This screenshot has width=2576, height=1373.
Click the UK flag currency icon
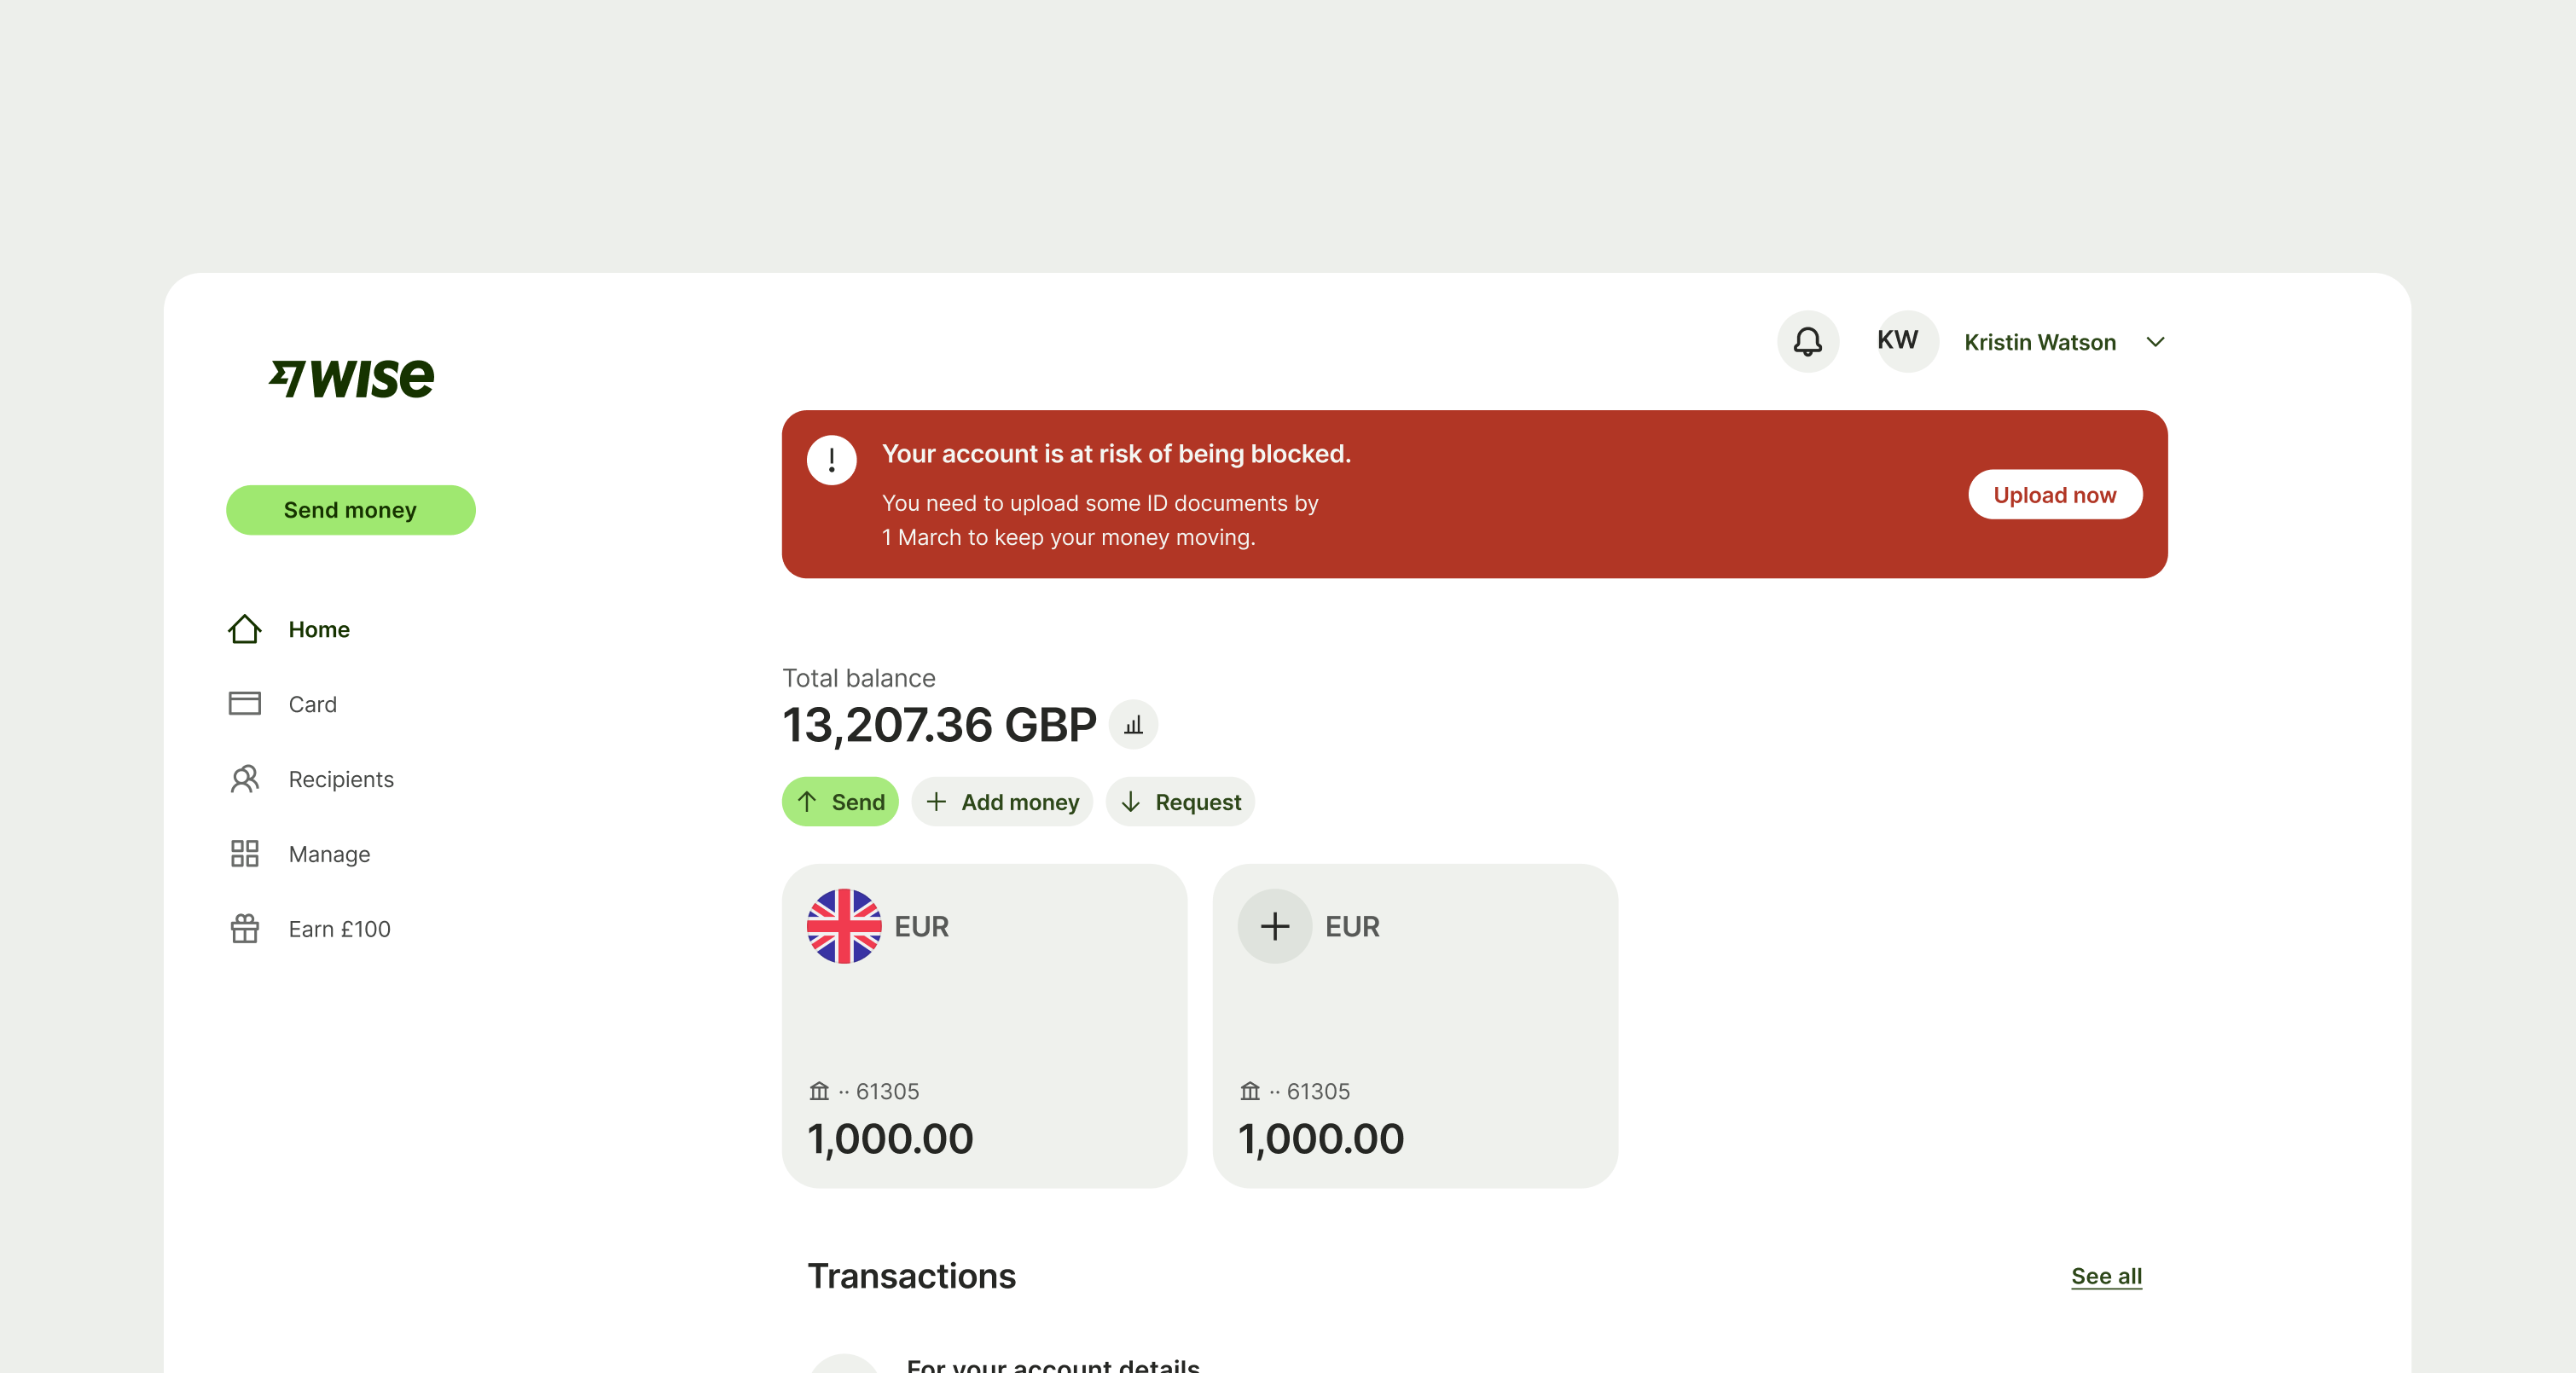(x=844, y=926)
